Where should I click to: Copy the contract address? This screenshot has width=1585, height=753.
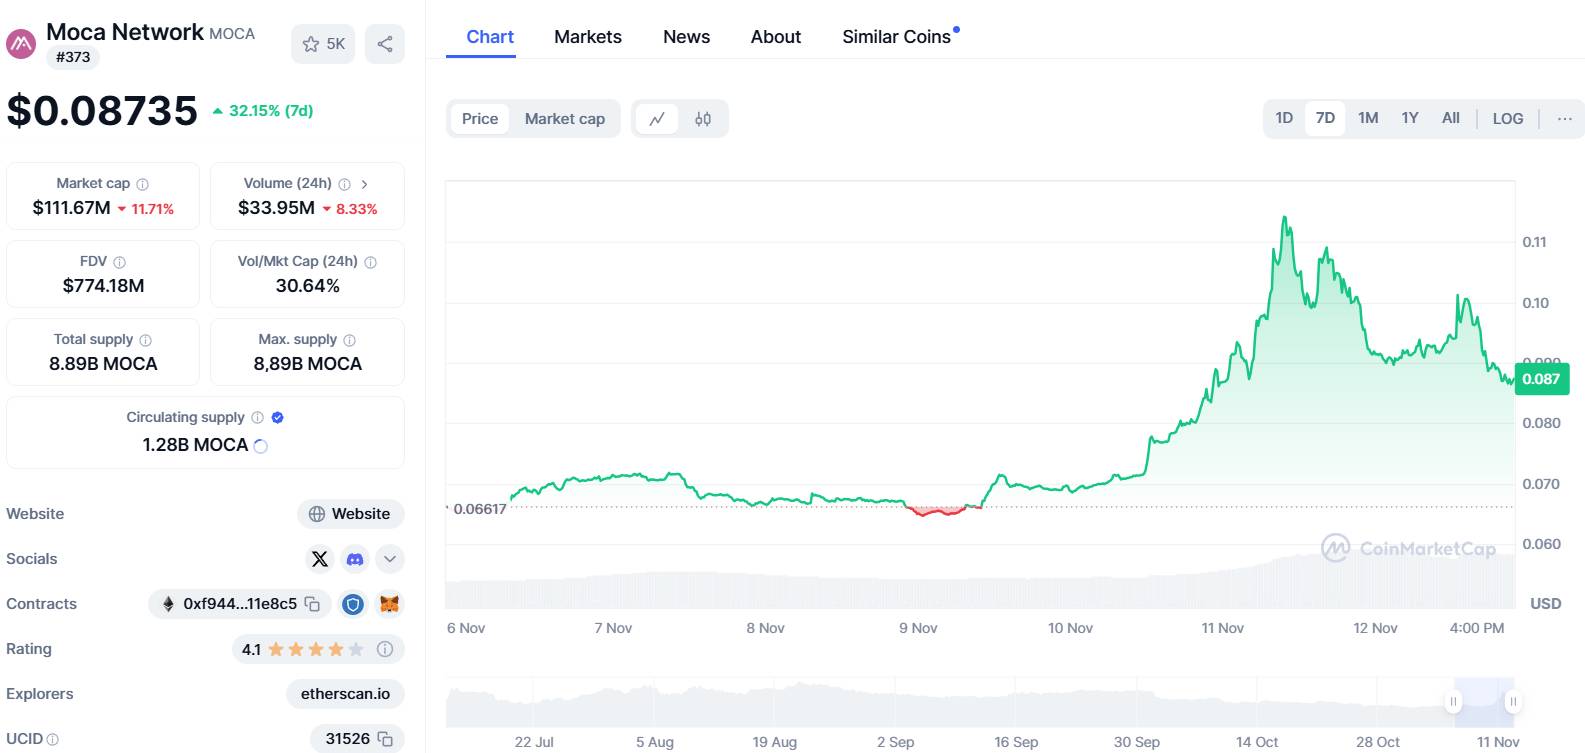point(312,604)
